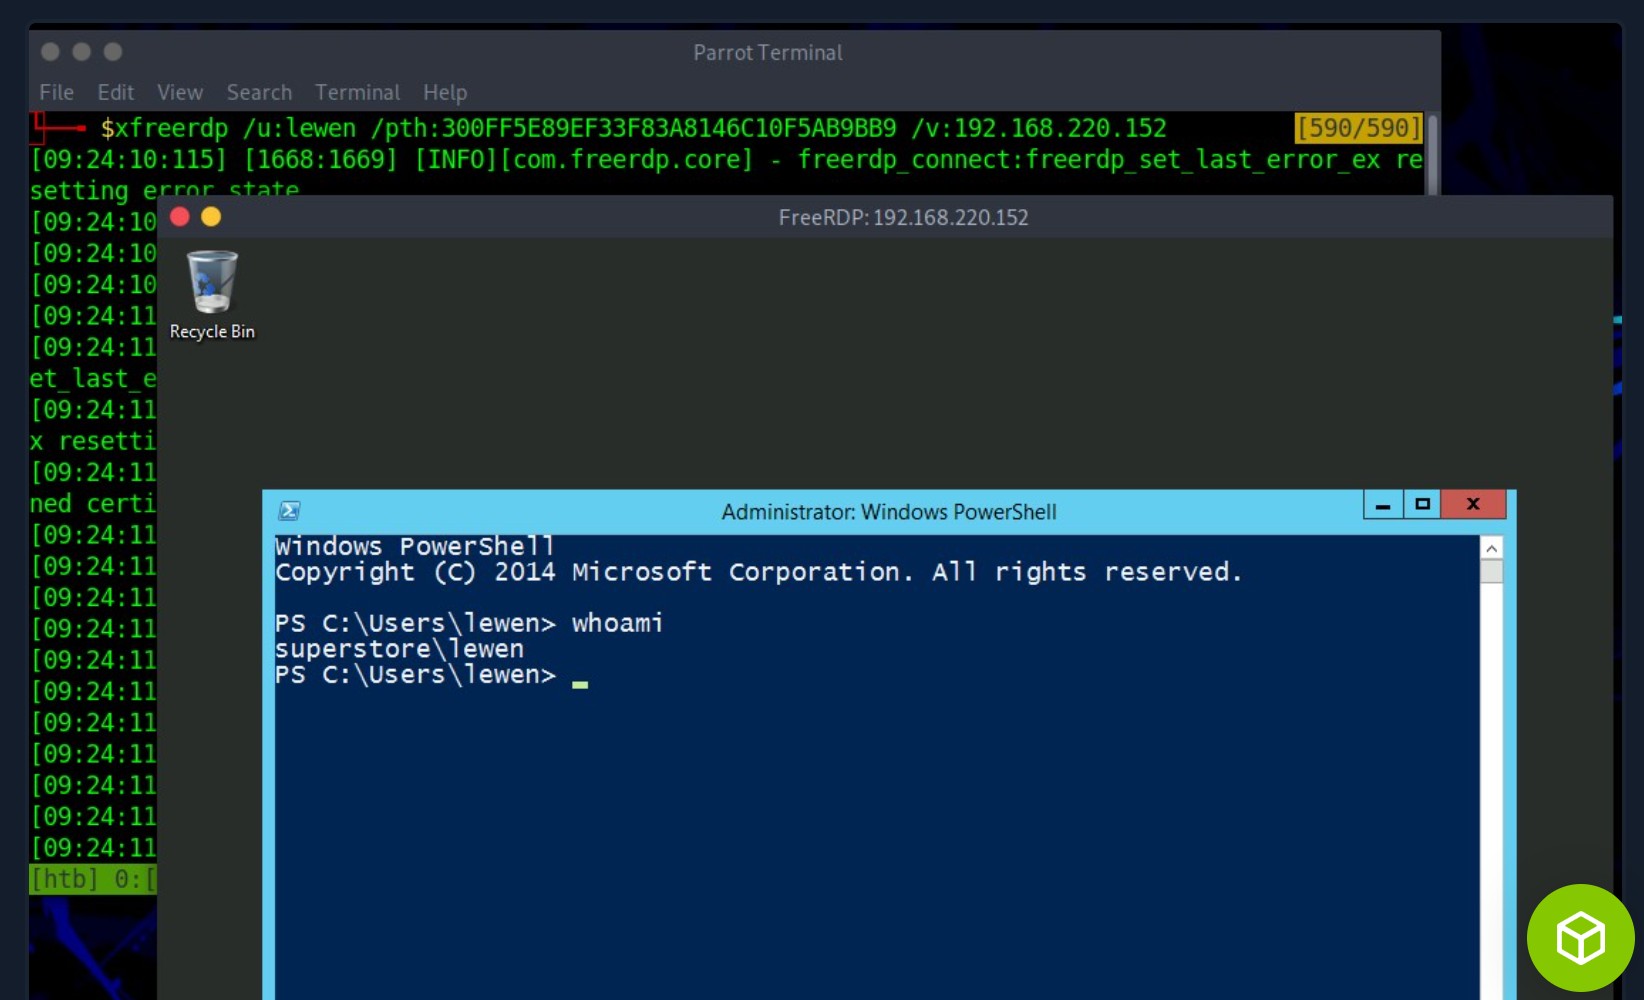Open the View menu in Parrot Terminal
This screenshot has width=1644, height=1000.
pyautogui.click(x=180, y=92)
